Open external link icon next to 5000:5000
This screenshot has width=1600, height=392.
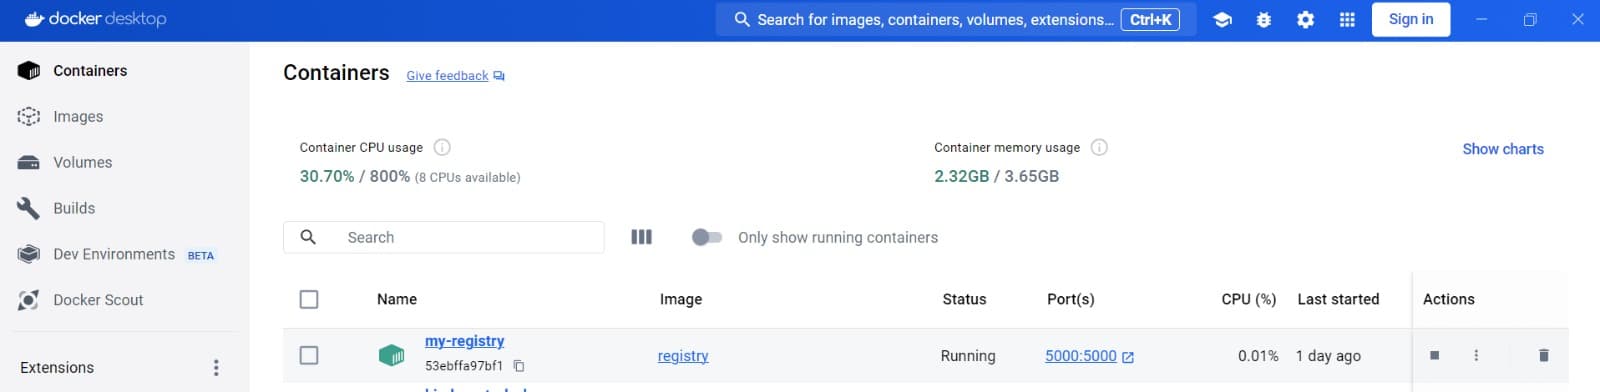pyautogui.click(x=1128, y=357)
